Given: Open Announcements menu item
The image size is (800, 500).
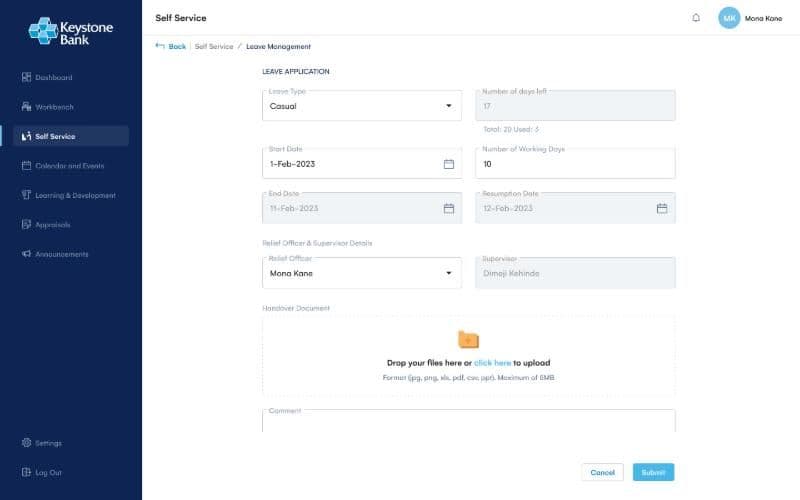Looking at the screenshot, I should point(71,254).
